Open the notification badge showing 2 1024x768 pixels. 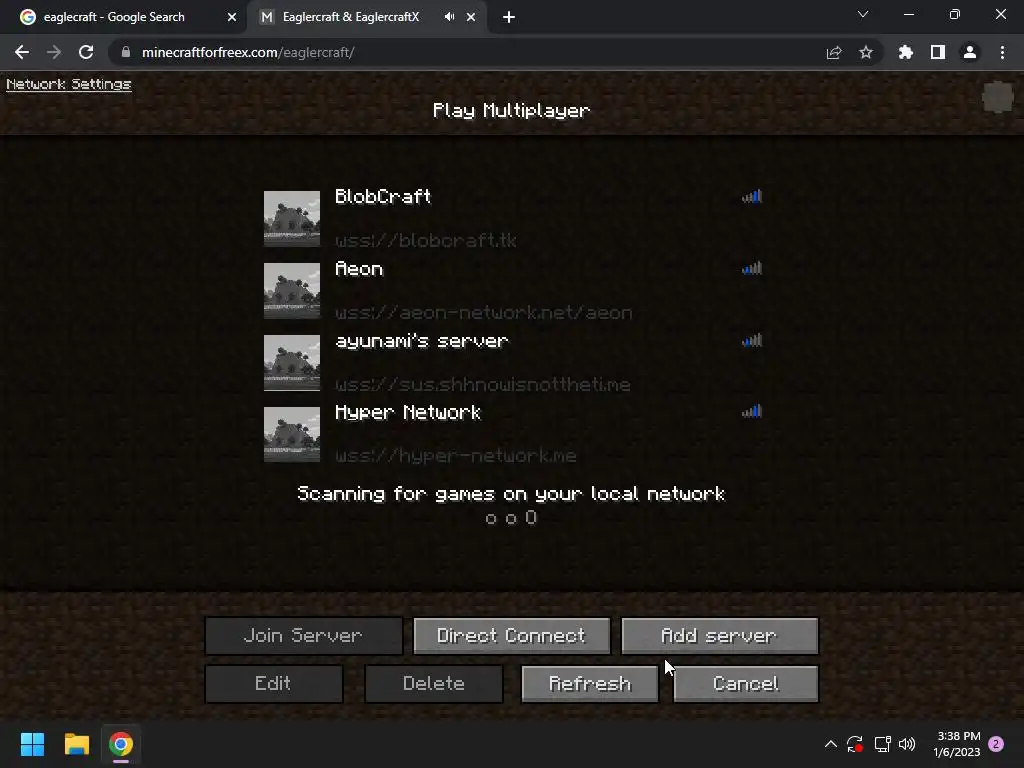pyautogui.click(x=996, y=744)
